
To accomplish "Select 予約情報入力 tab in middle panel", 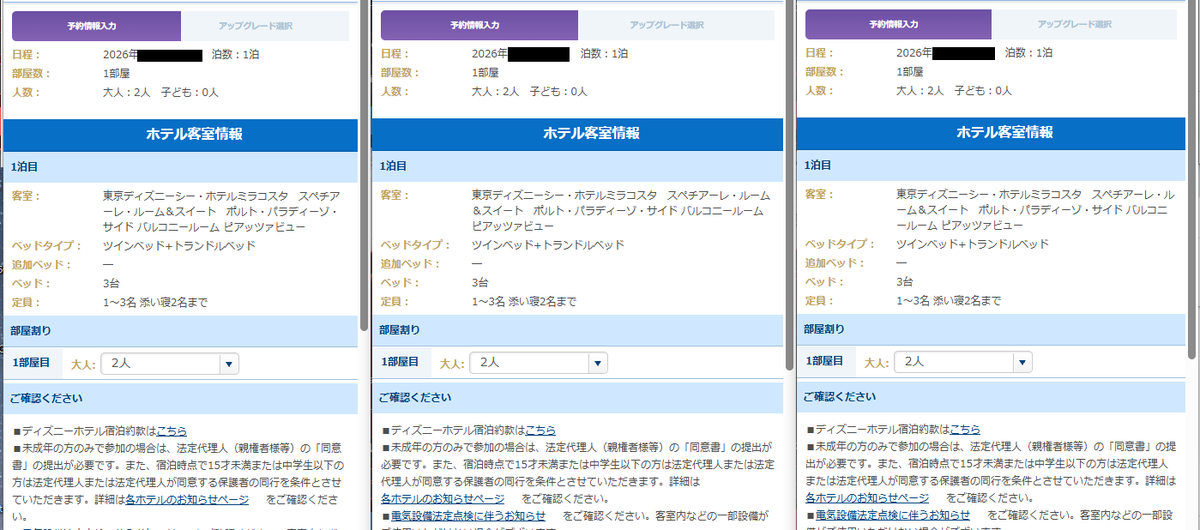I will [480, 25].
